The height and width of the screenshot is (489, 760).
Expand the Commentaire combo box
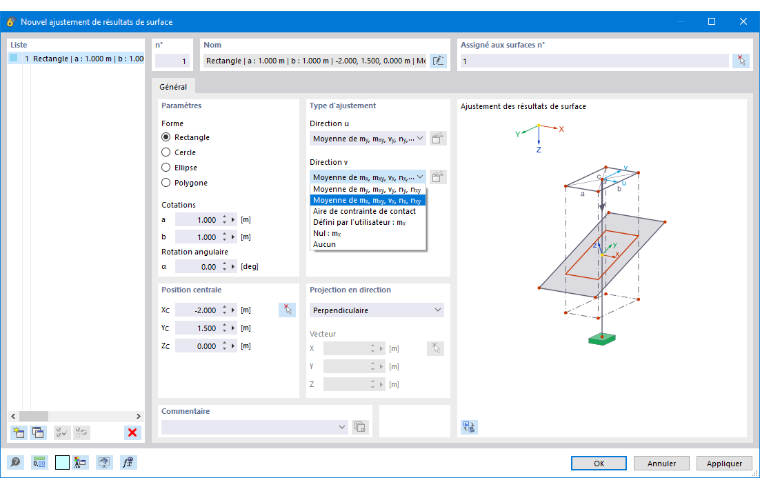tap(342, 427)
